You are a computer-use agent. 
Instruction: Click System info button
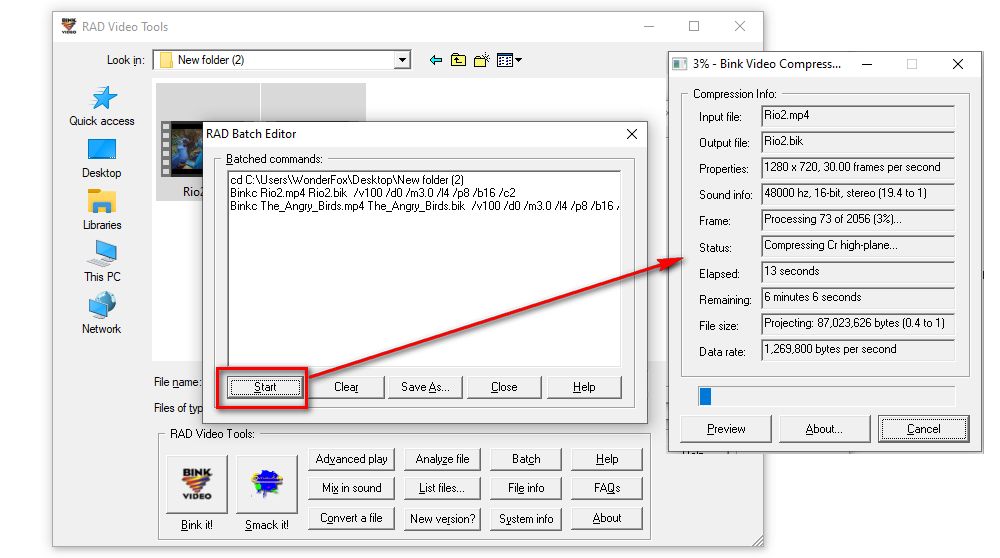pos(526,518)
